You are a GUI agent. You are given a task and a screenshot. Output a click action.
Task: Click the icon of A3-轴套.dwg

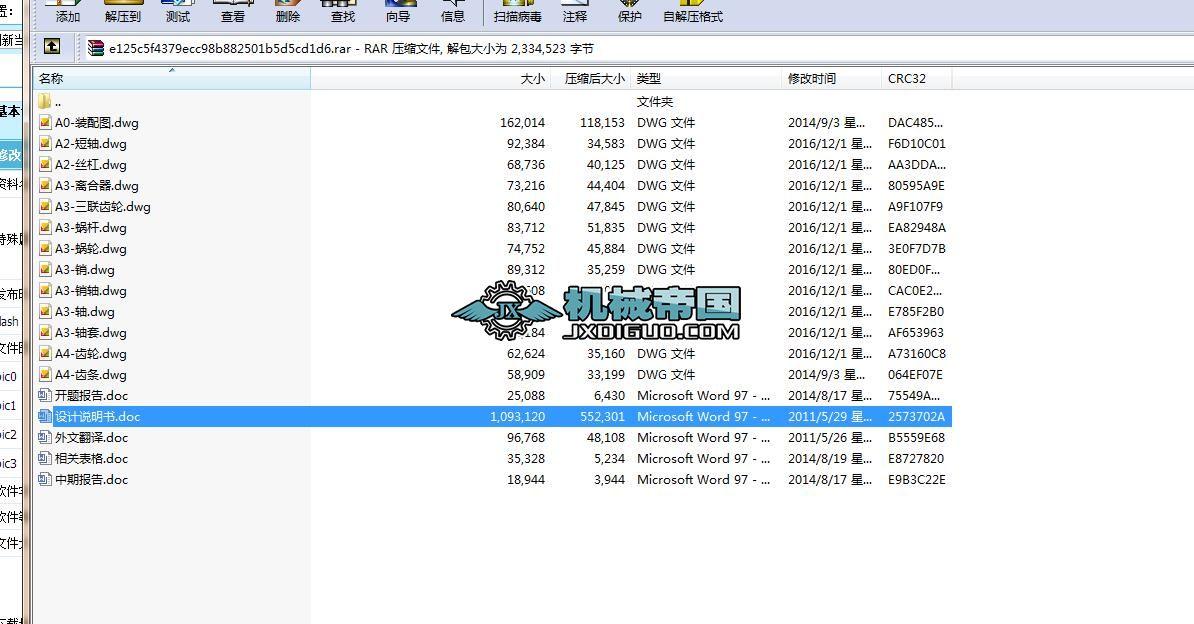(x=45, y=332)
